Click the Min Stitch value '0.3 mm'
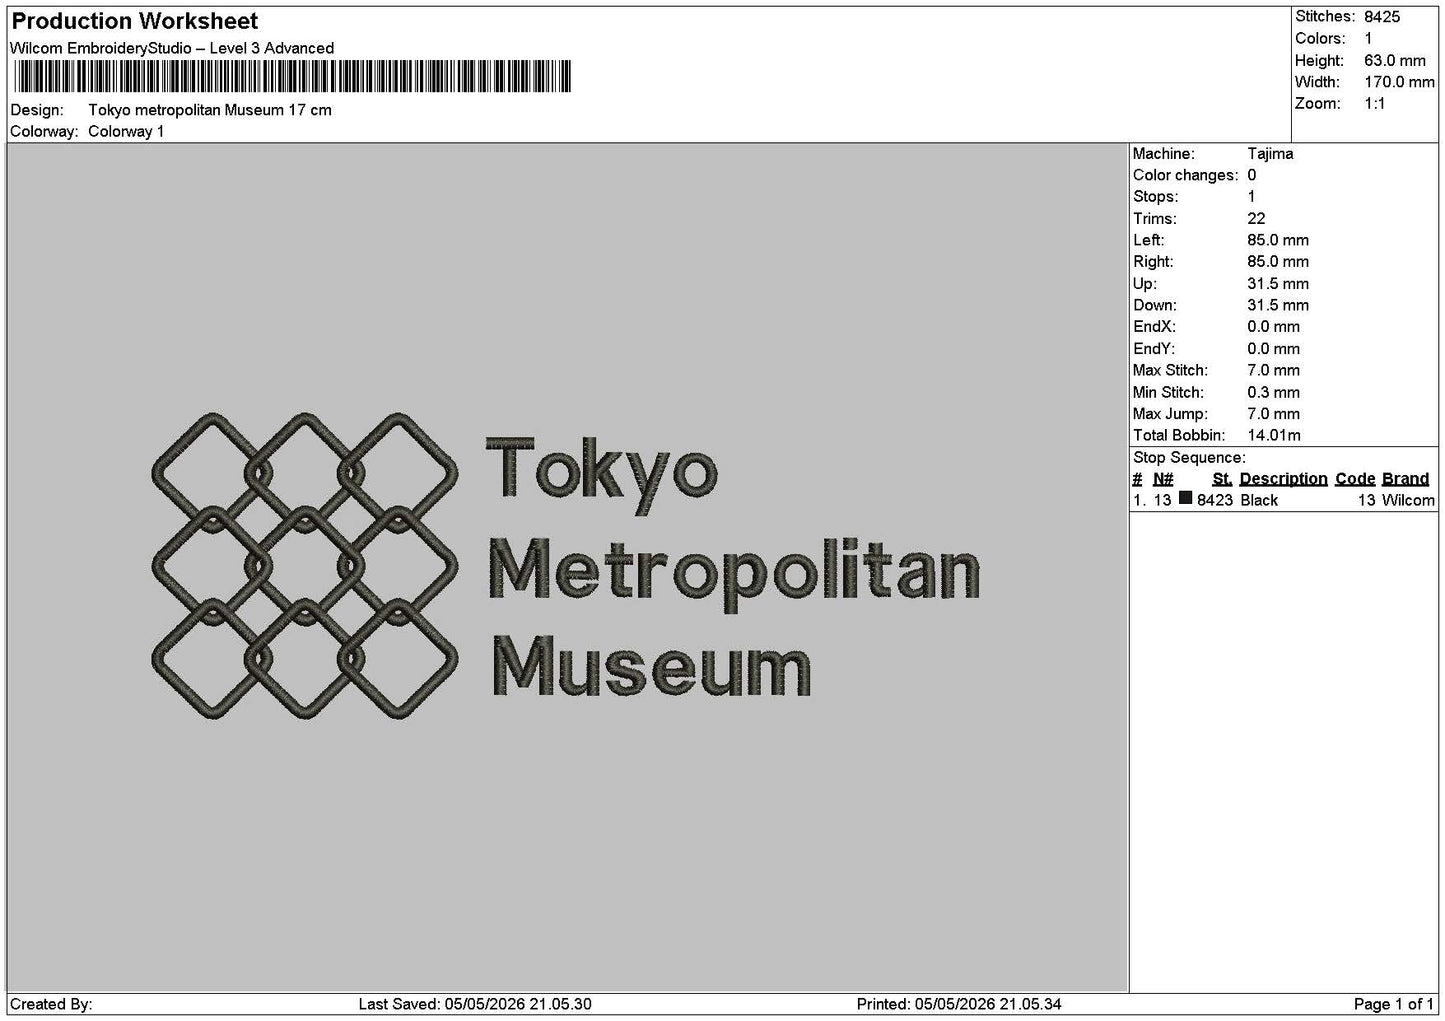This screenshot has height=1021, width=1445. pos(1273,393)
